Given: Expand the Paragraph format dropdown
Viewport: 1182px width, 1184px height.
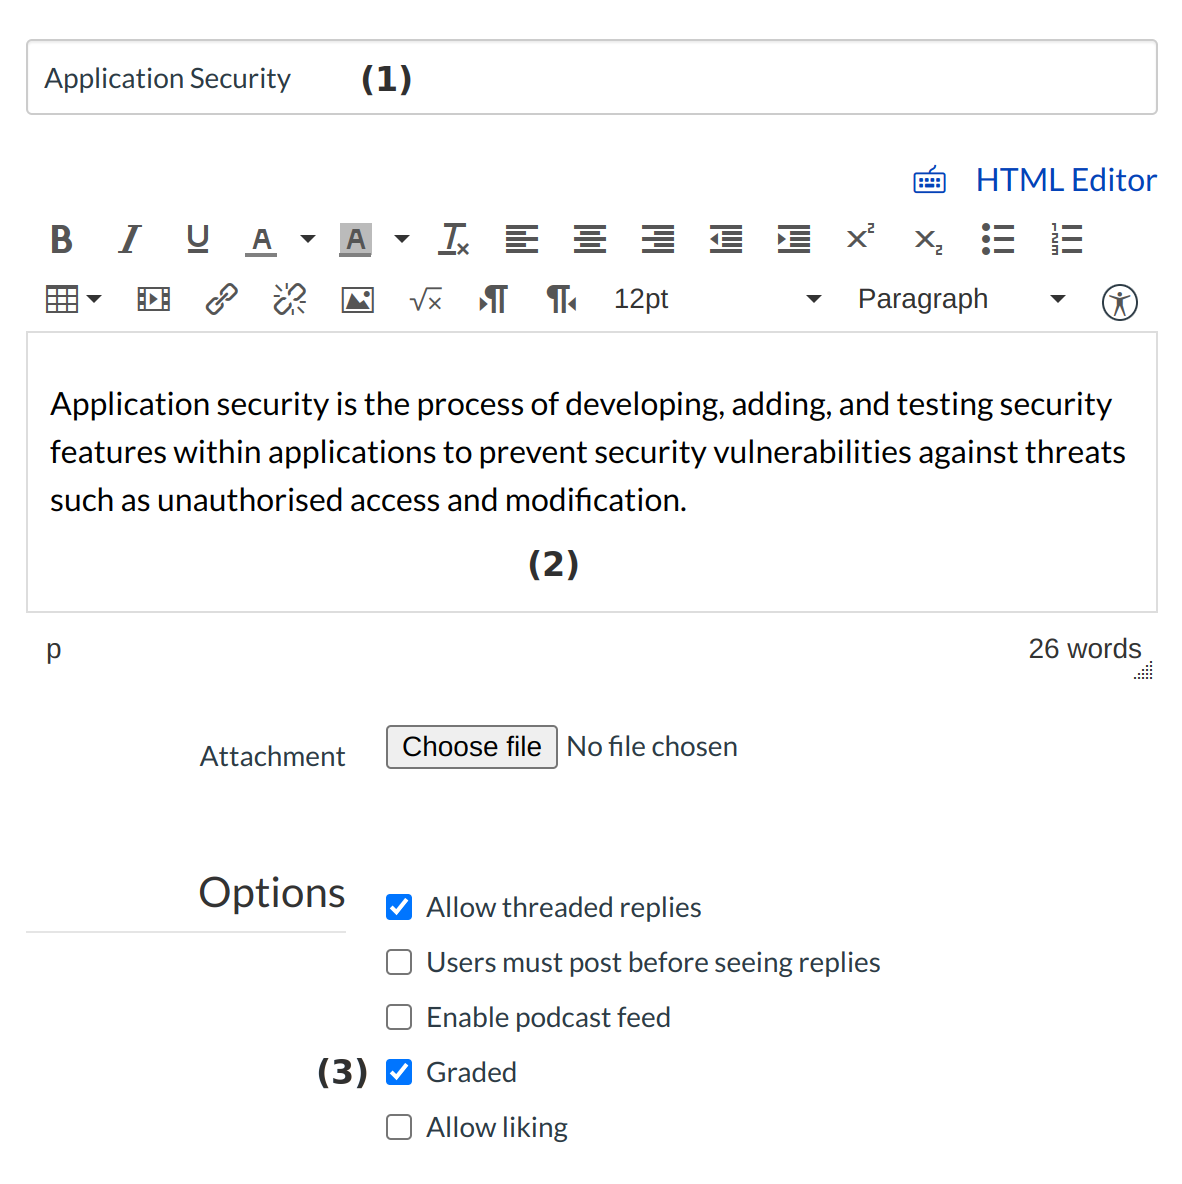Looking at the screenshot, I should 960,299.
